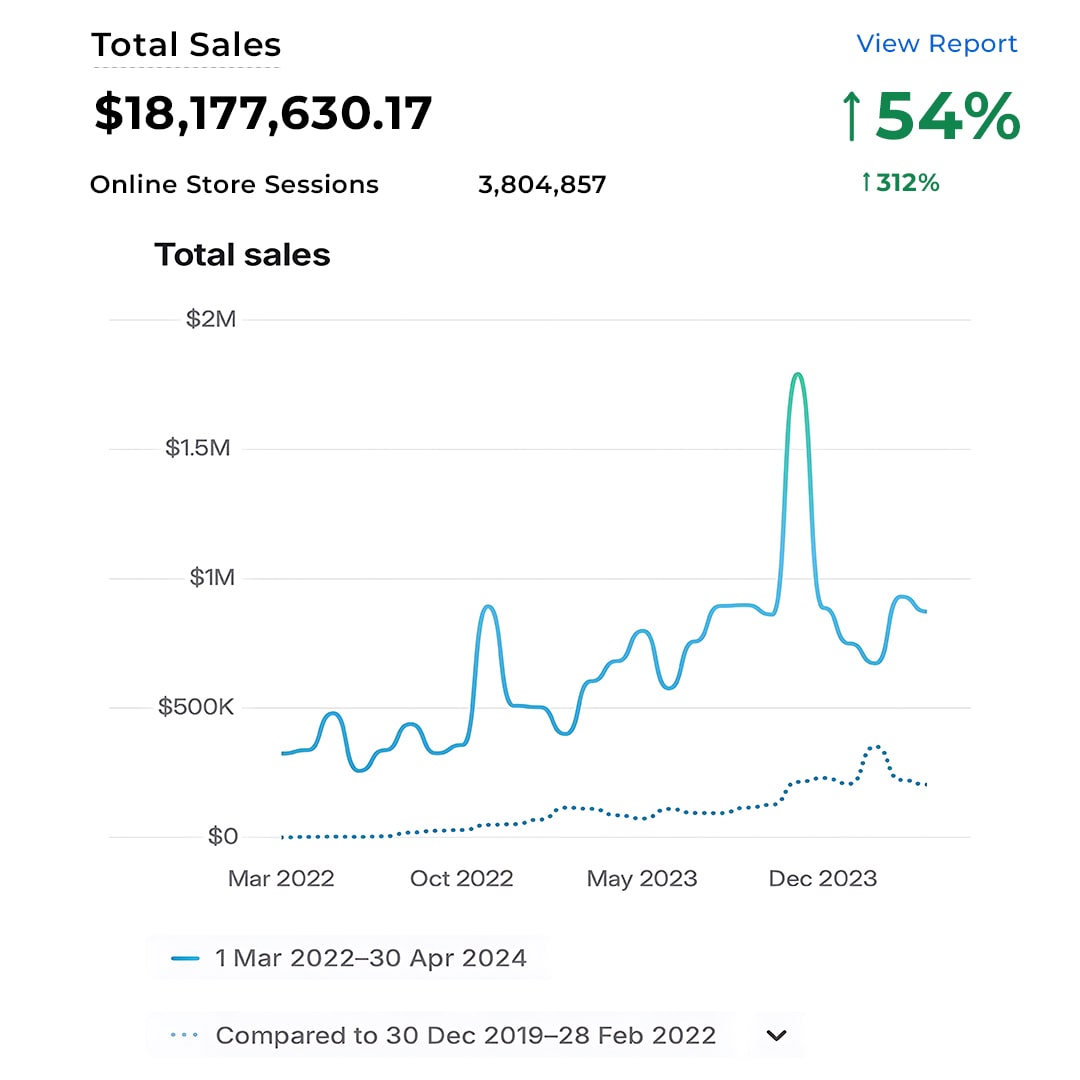The height and width of the screenshot is (1080, 1080).
Task: Open the View Report link
Action: click(937, 44)
